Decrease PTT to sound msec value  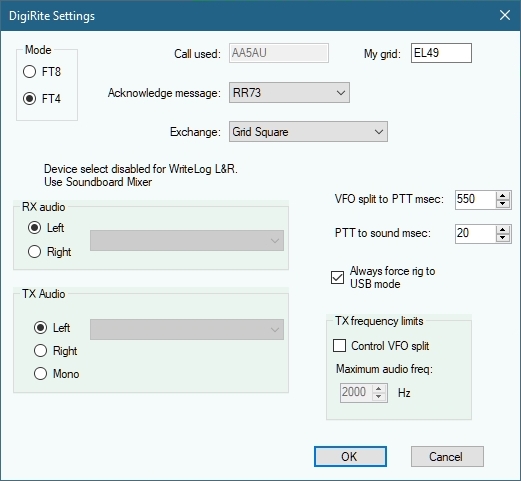(x=503, y=238)
